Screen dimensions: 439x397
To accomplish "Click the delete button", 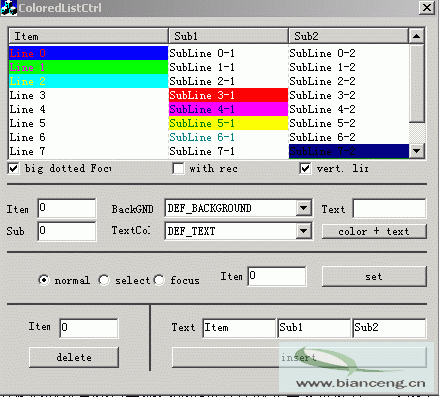I will (74, 357).
